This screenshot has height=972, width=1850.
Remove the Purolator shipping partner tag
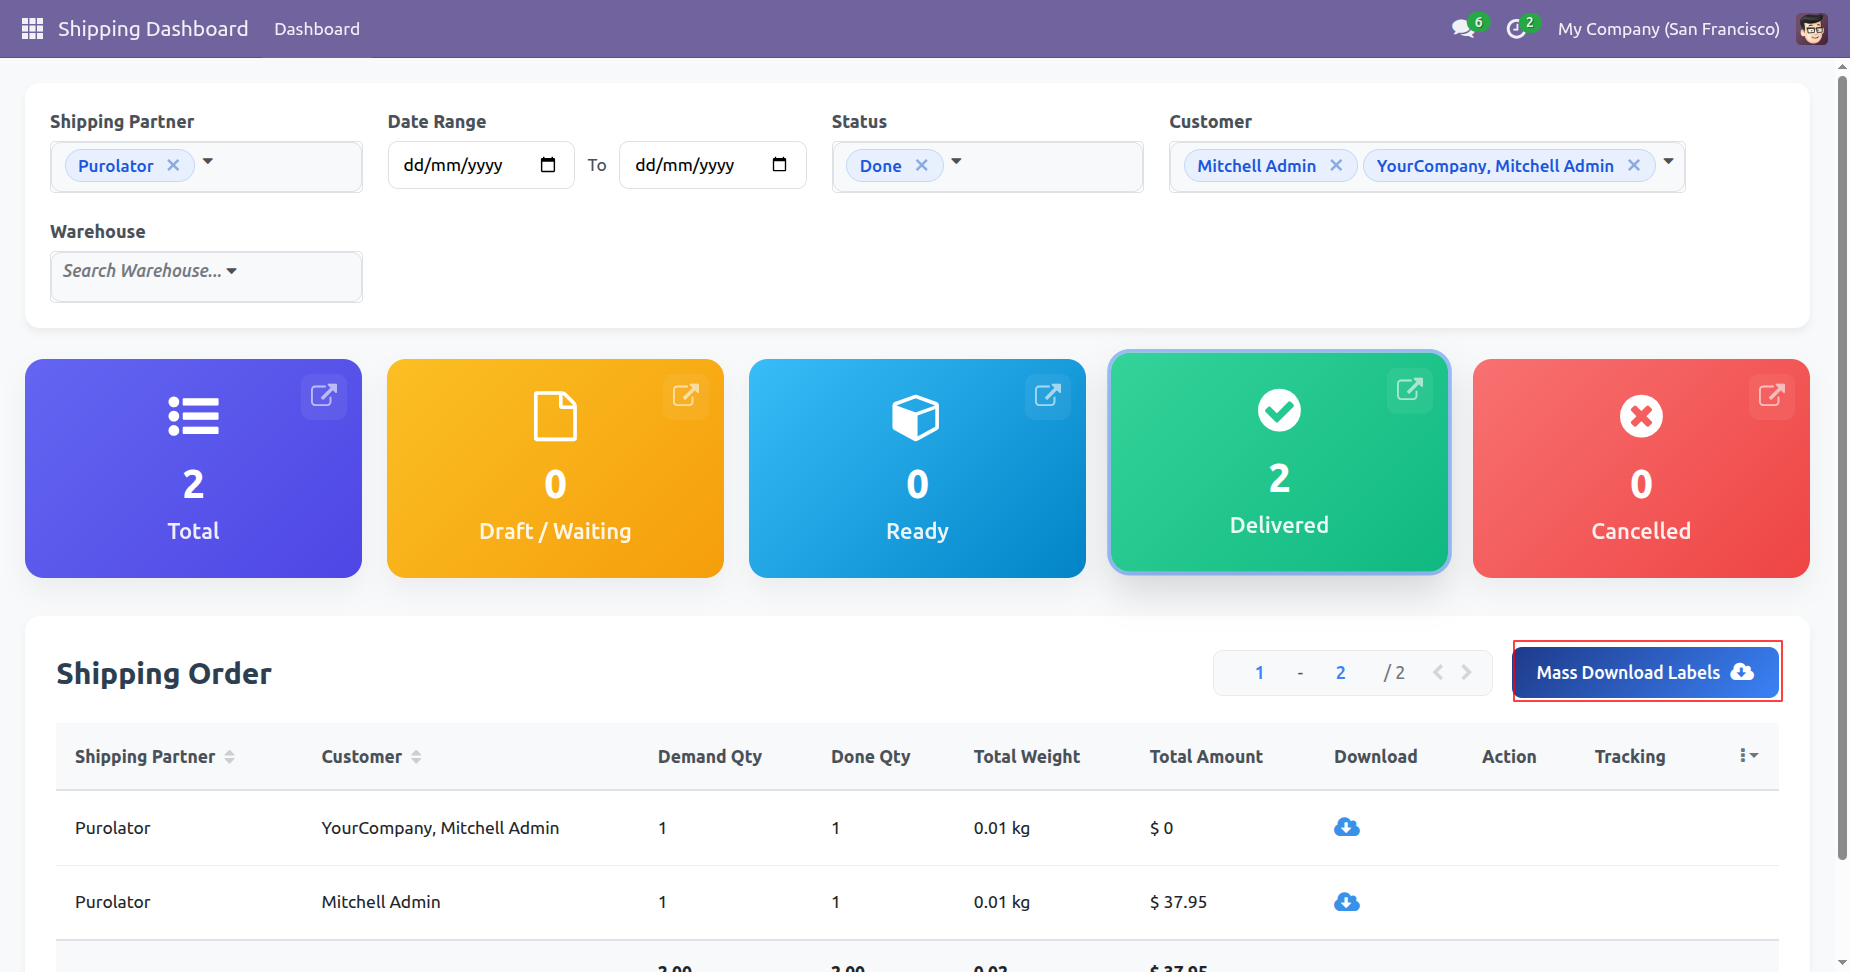173,166
